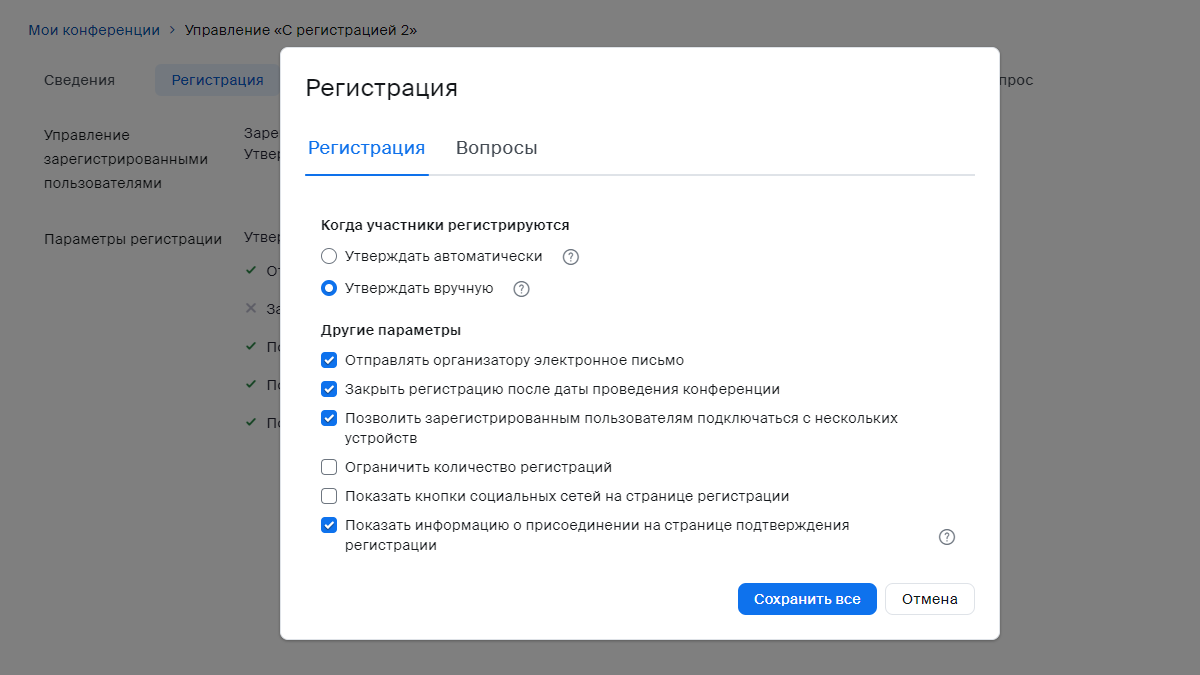Click the "Отмена" button
Viewport: 1200px width, 675px height.
(x=929, y=598)
